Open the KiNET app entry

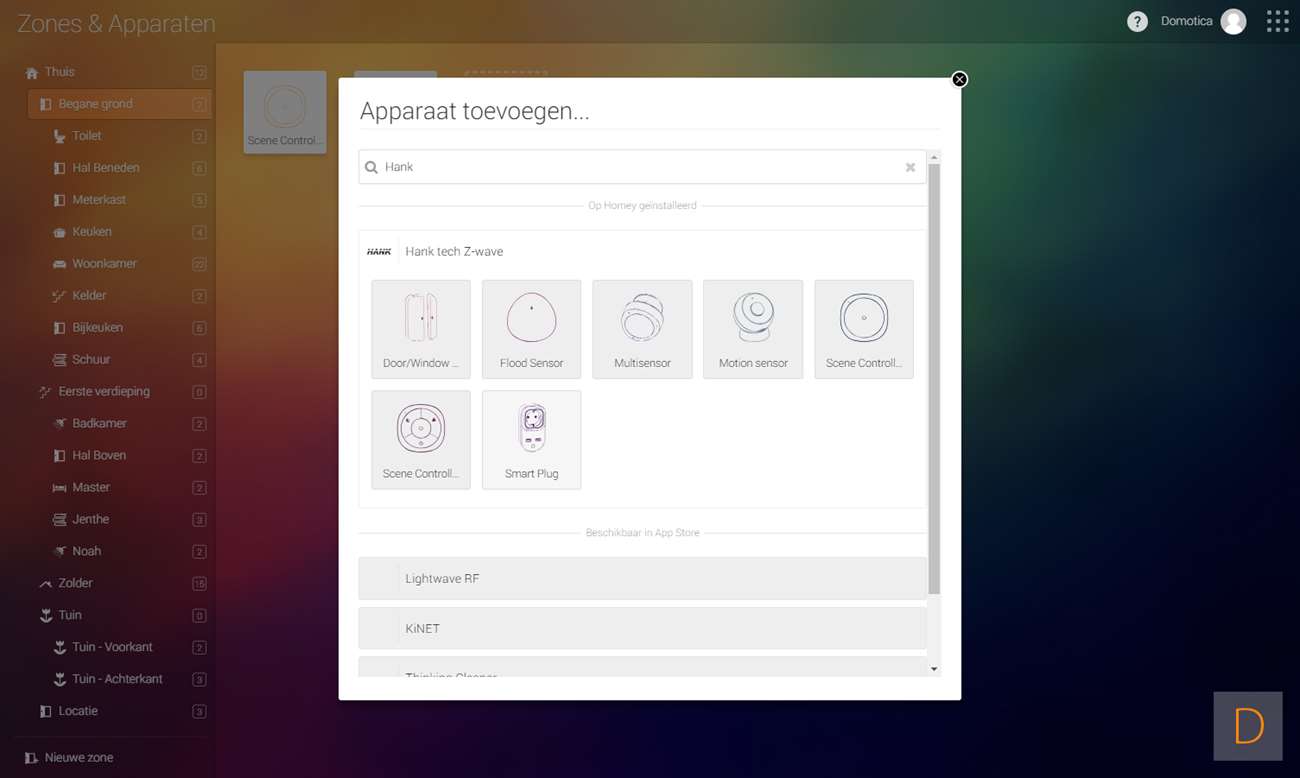[642, 629]
